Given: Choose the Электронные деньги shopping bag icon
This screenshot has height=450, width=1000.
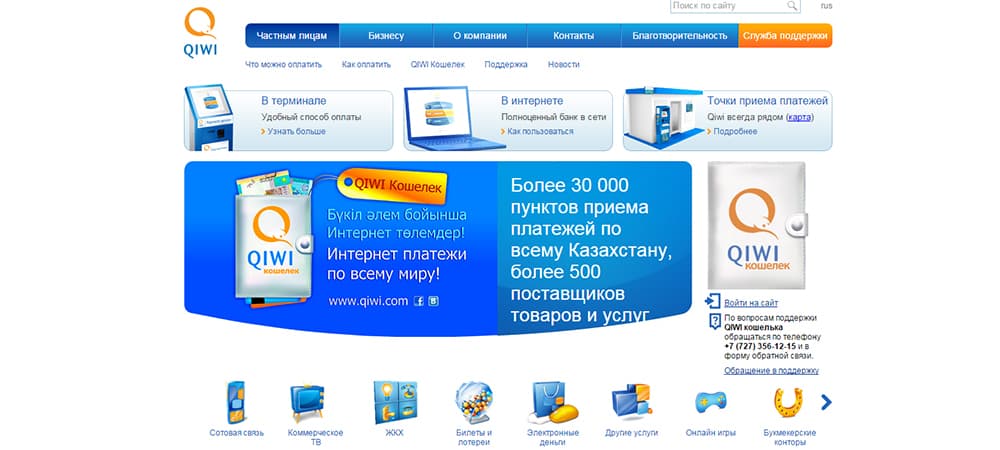Looking at the screenshot, I should tap(554, 402).
